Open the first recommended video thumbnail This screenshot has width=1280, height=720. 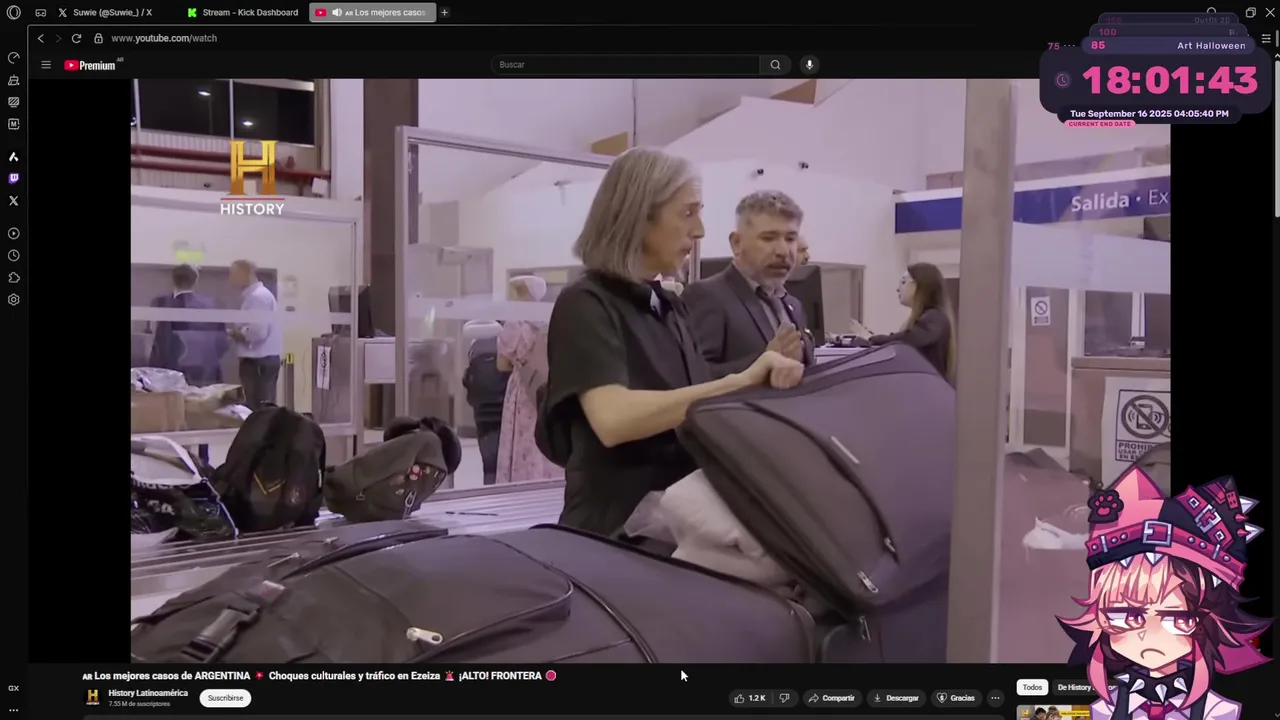[1053, 713]
